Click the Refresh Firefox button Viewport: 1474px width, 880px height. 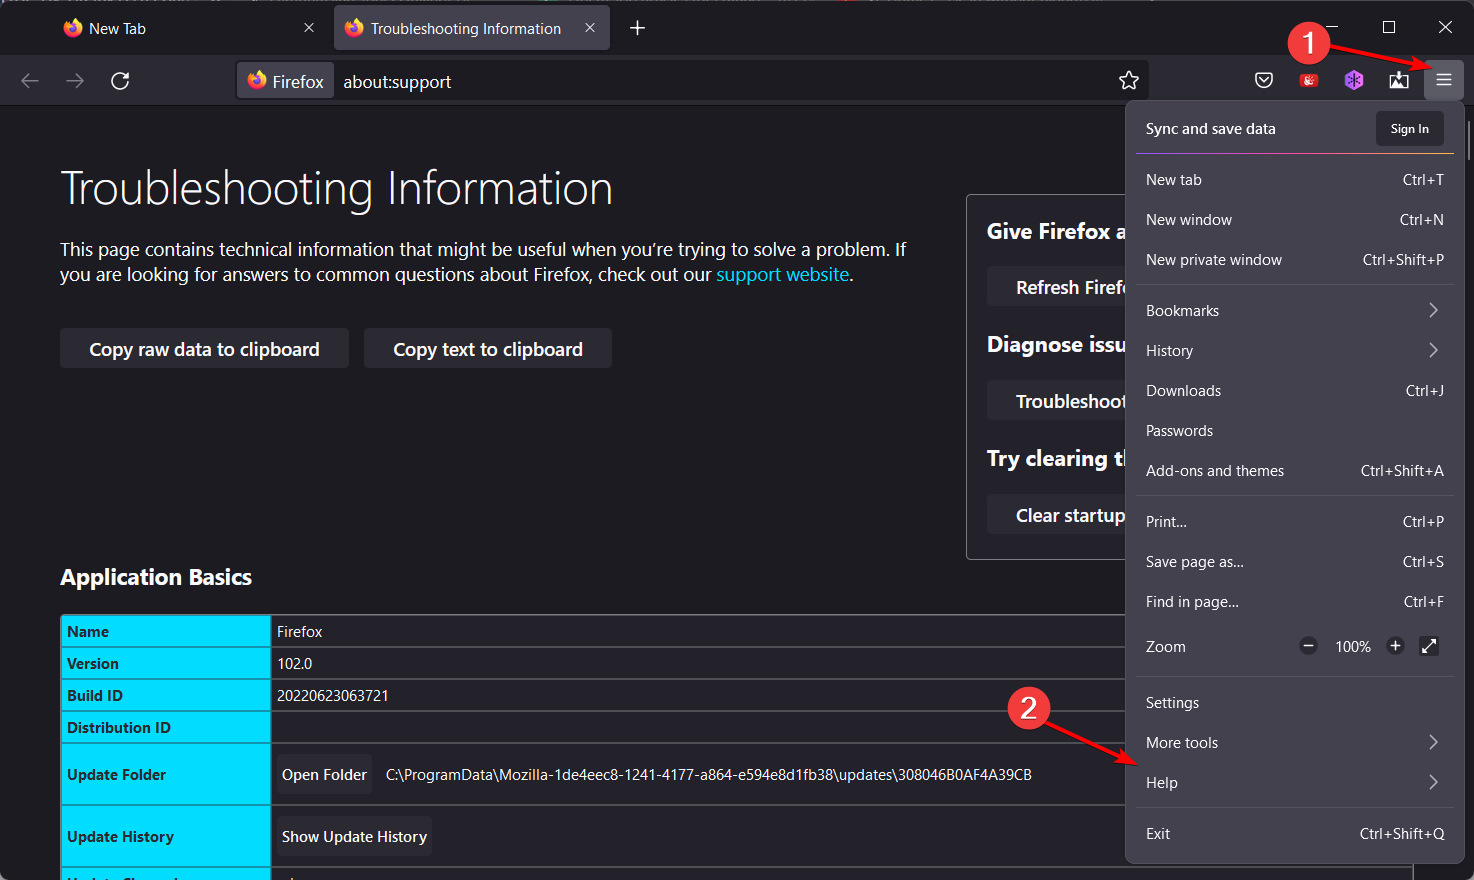point(1057,287)
